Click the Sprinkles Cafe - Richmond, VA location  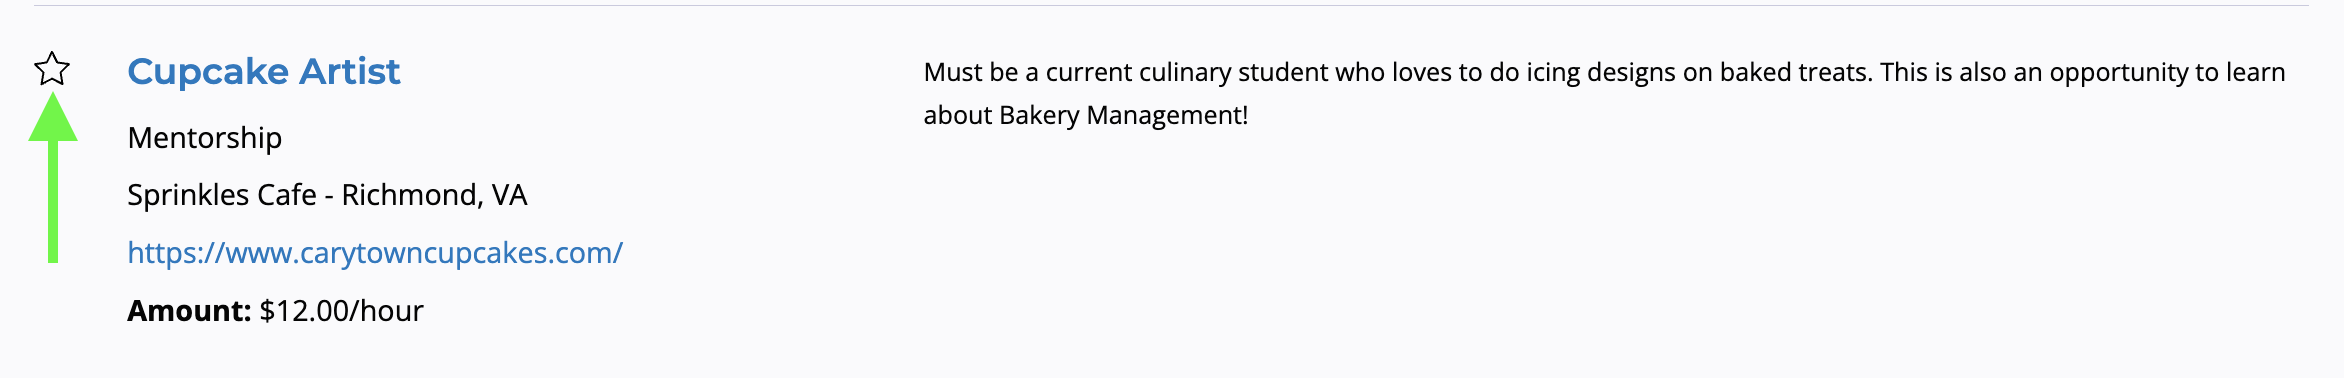pyautogui.click(x=327, y=195)
